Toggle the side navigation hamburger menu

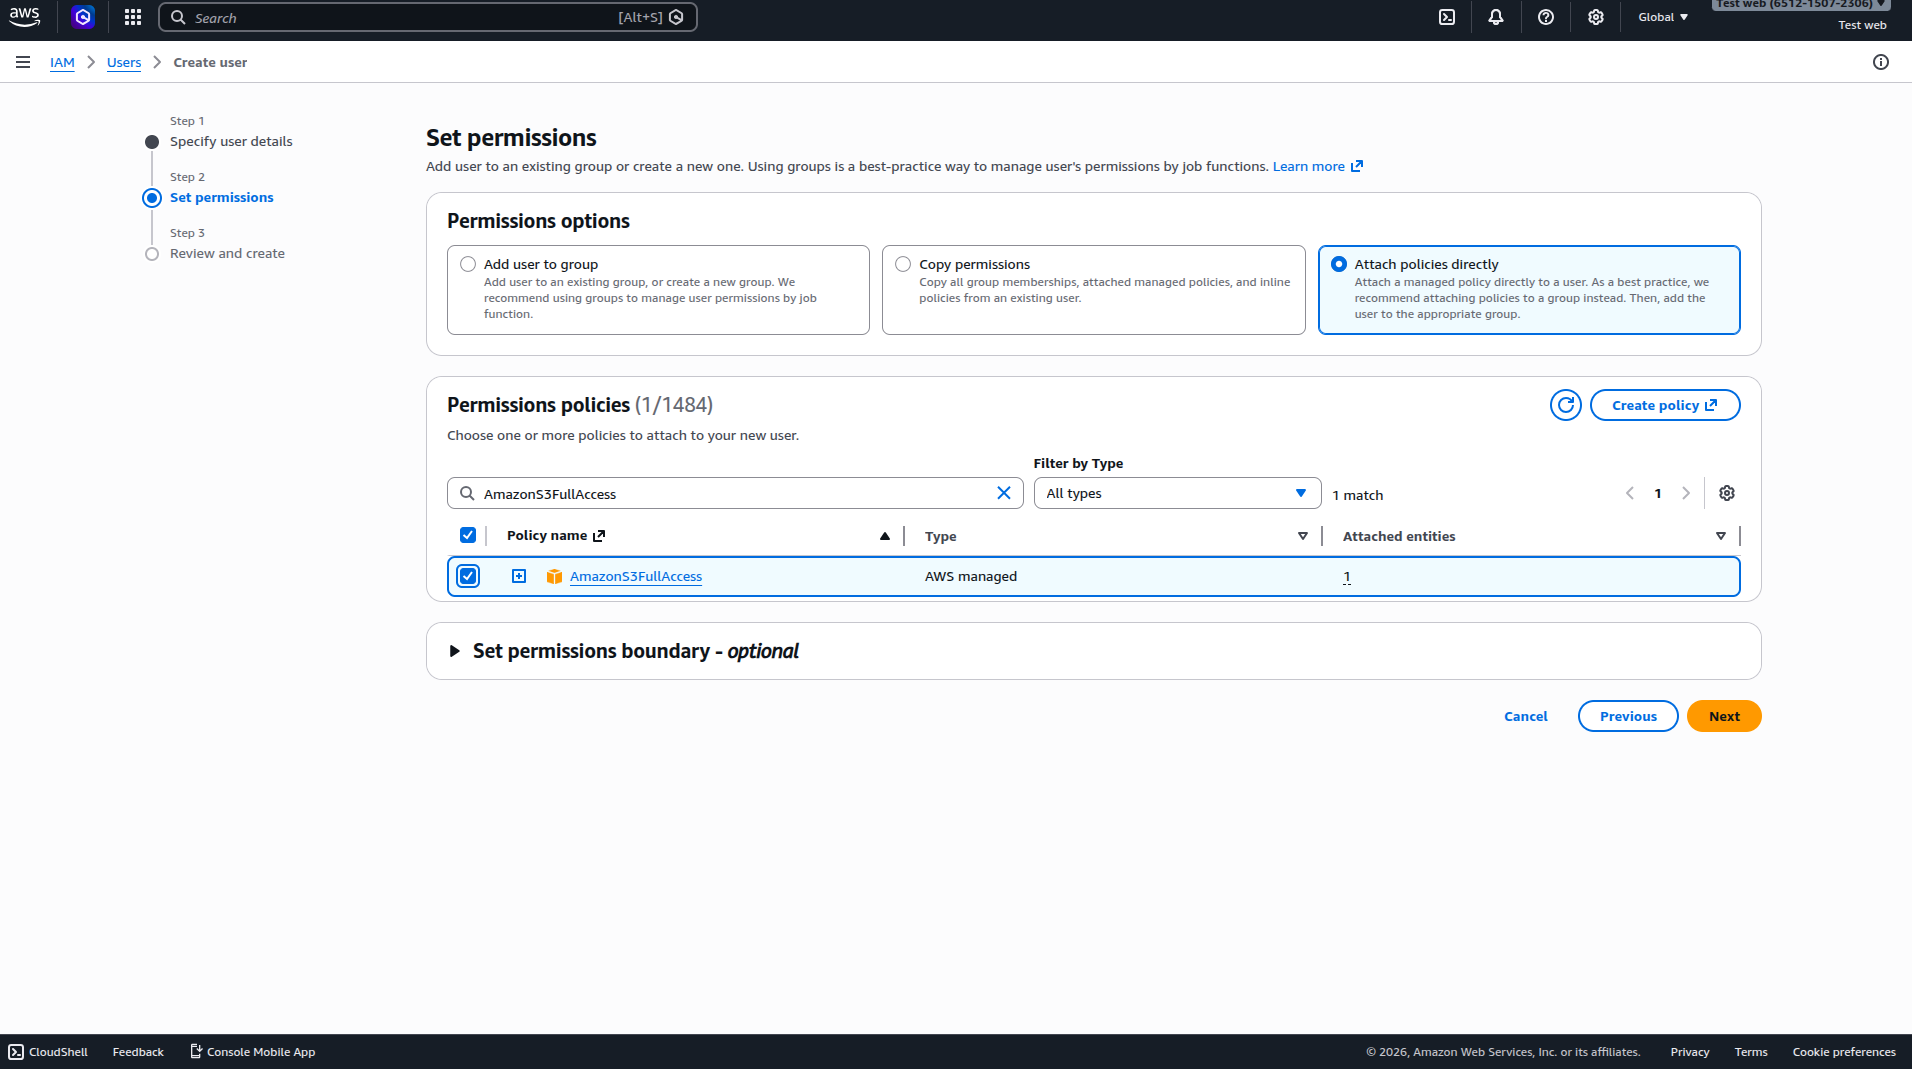[23, 62]
